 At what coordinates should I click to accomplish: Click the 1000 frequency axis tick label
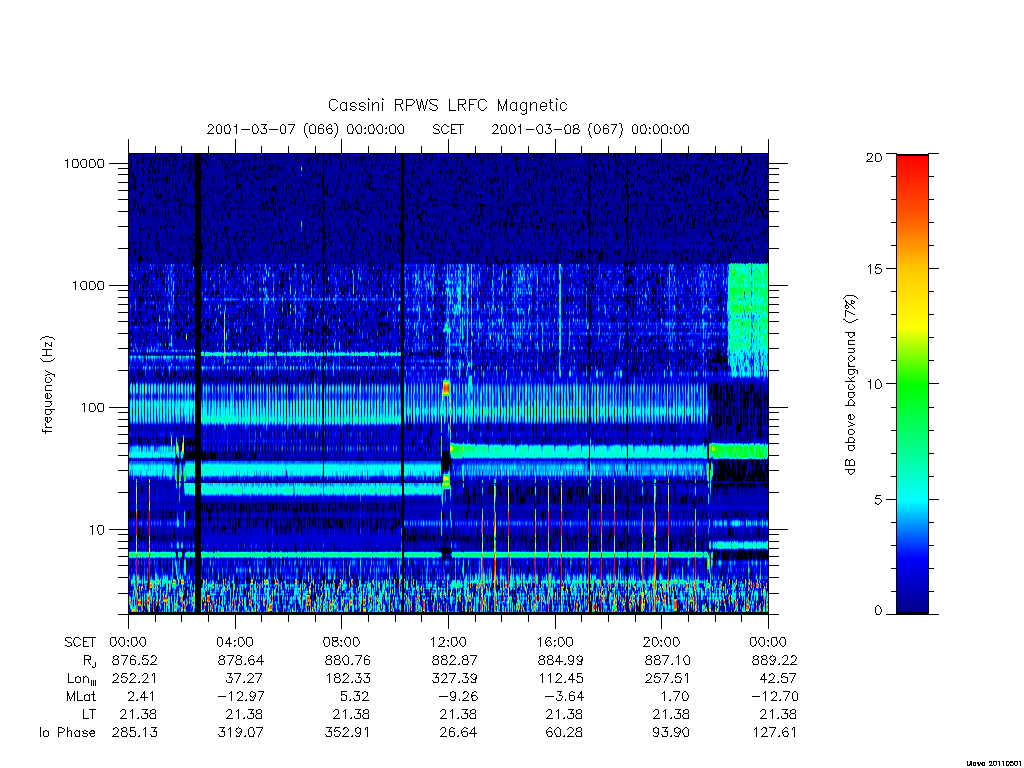[89, 285]
